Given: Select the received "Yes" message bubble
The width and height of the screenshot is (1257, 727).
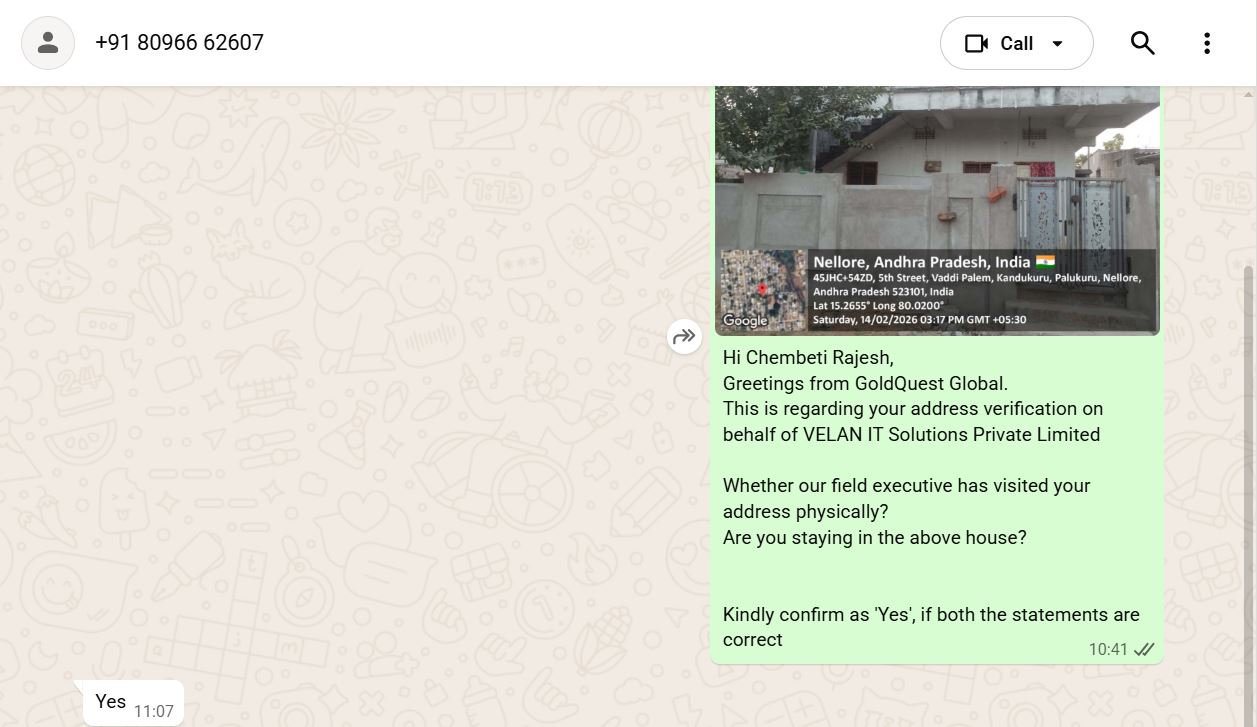Looking at the screenshot, I should (110, 702).
